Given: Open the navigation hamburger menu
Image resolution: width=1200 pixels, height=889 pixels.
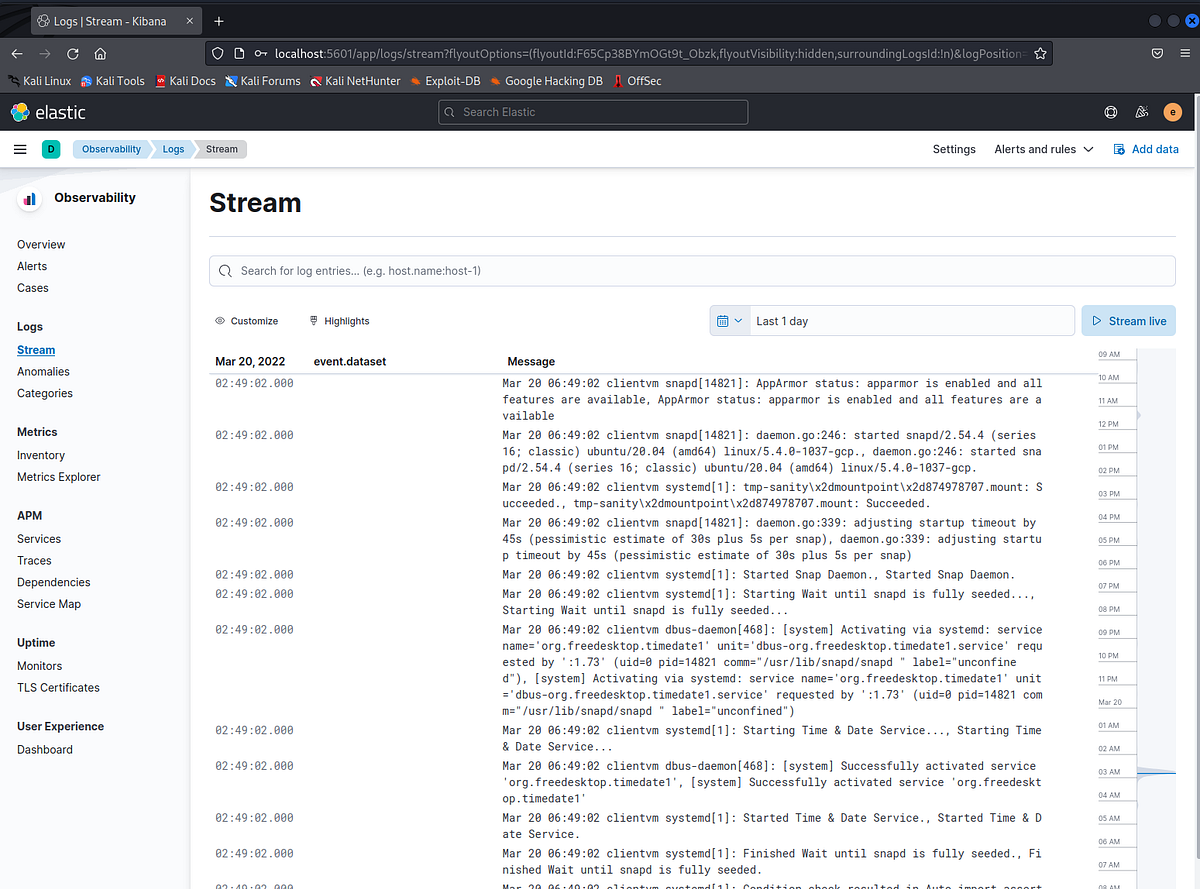Looking at the screenshot, I should pyautogui.click(x=20, y=148).
